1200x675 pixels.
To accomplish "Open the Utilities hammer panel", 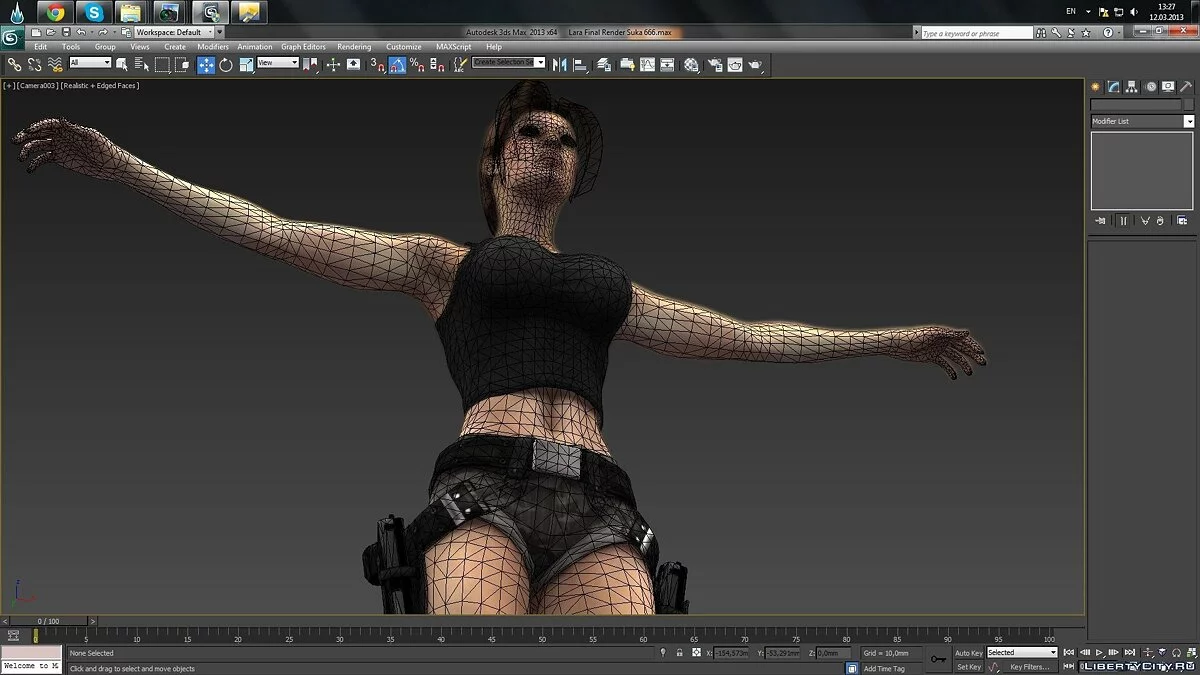I will tap(1185, 87).
